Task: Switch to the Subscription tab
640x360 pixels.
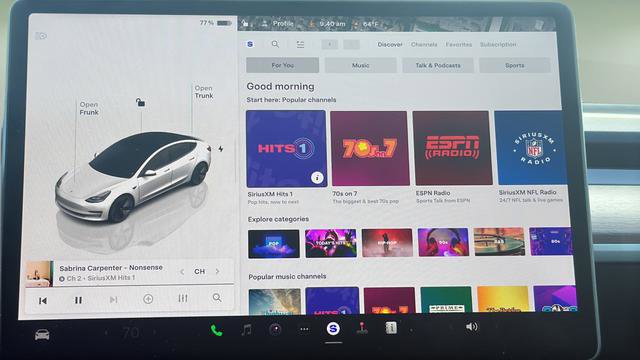Action: 498,44
